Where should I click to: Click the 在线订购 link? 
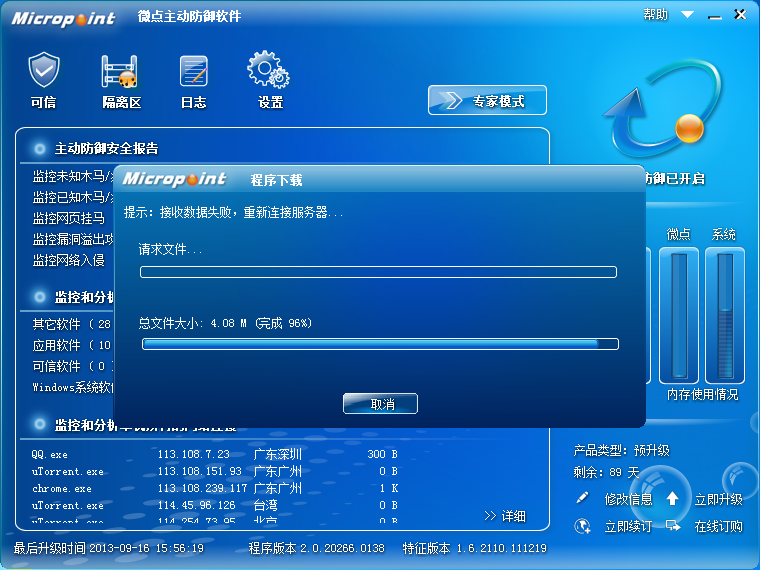coord(719,526)
